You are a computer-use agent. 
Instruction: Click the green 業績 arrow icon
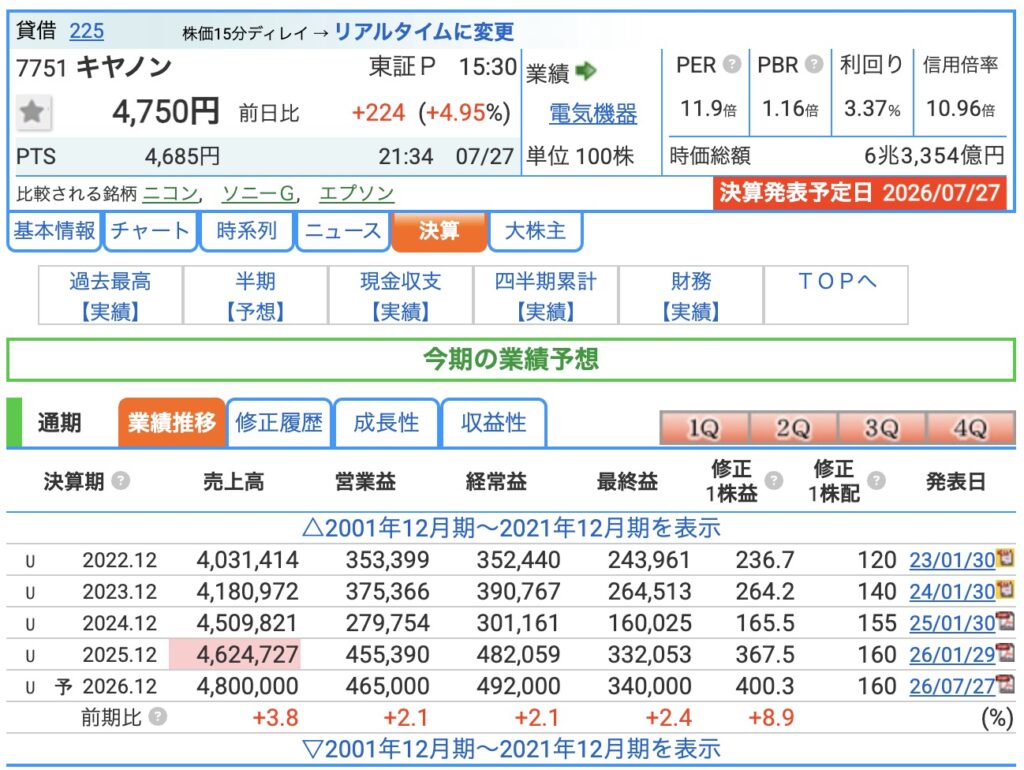click(586, 71)
